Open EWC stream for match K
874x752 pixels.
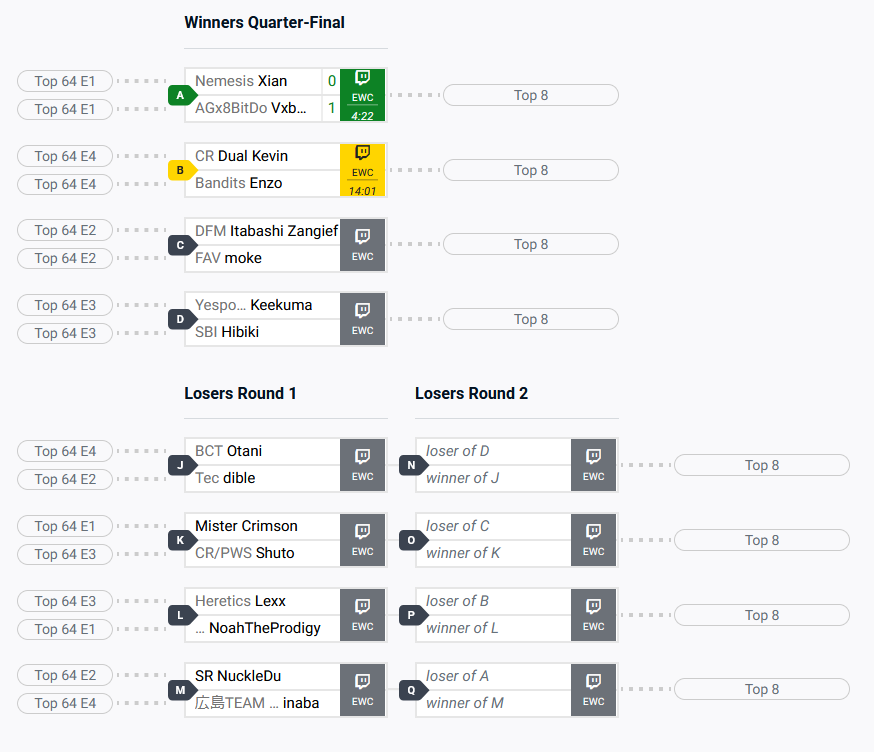pos(362,540)
